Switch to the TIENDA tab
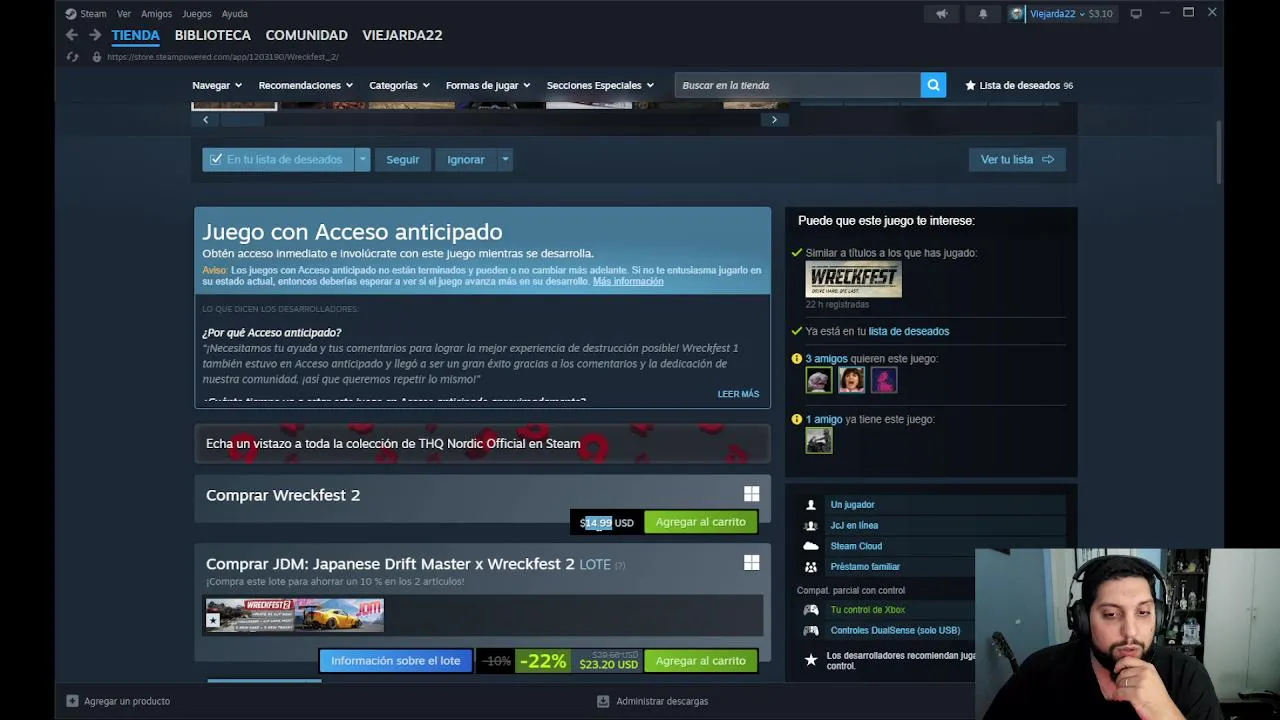This screenshot has height=720, width=1280. [135, 35]
